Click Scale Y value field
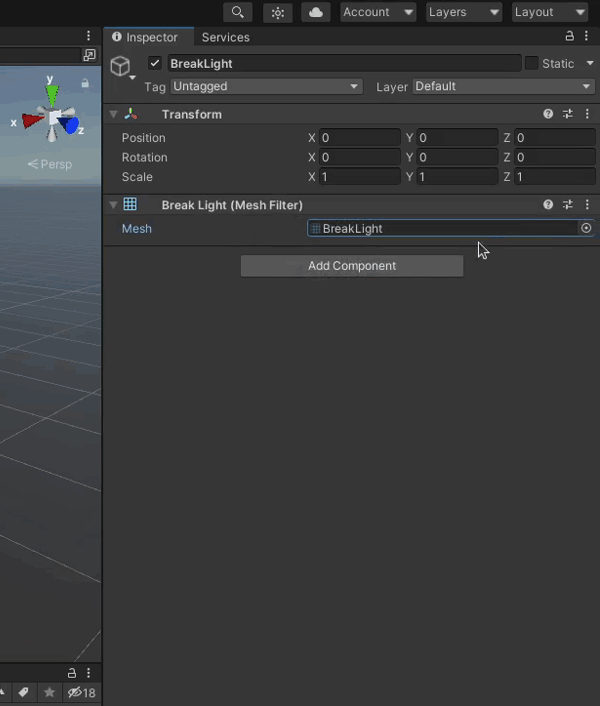Viewport: 600px width, 706px height. click(x=457, y=176)
